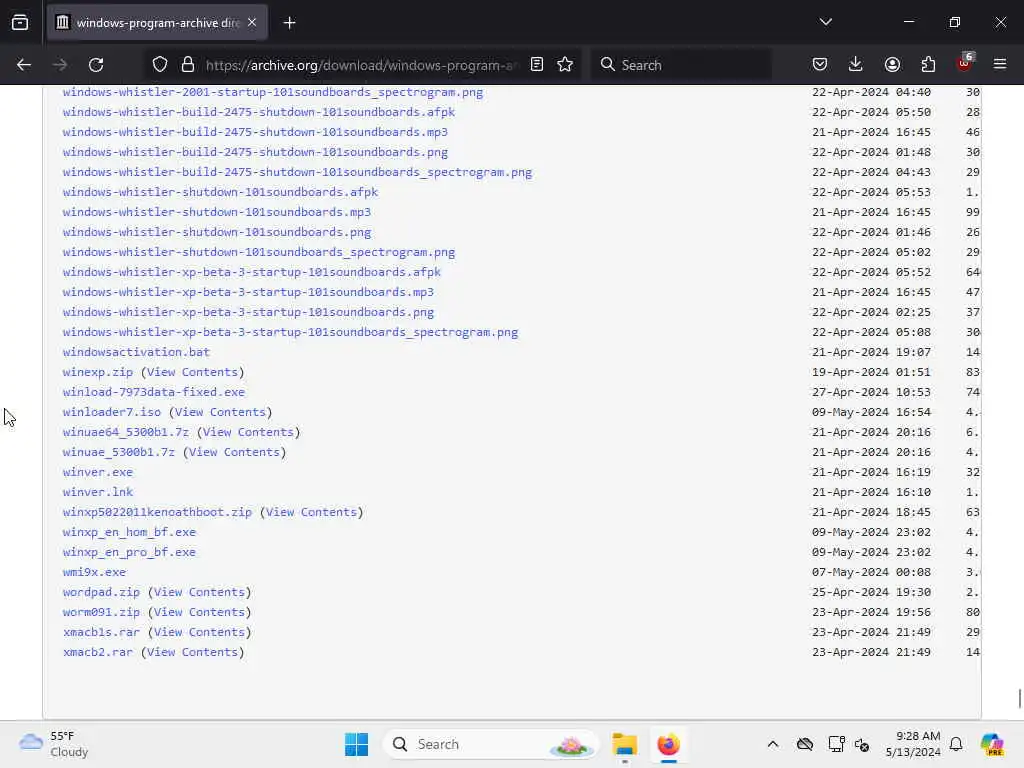Open the Save to Pocket icon
This screenshot has height=768, width=1024.
click(x=820, y=65)
